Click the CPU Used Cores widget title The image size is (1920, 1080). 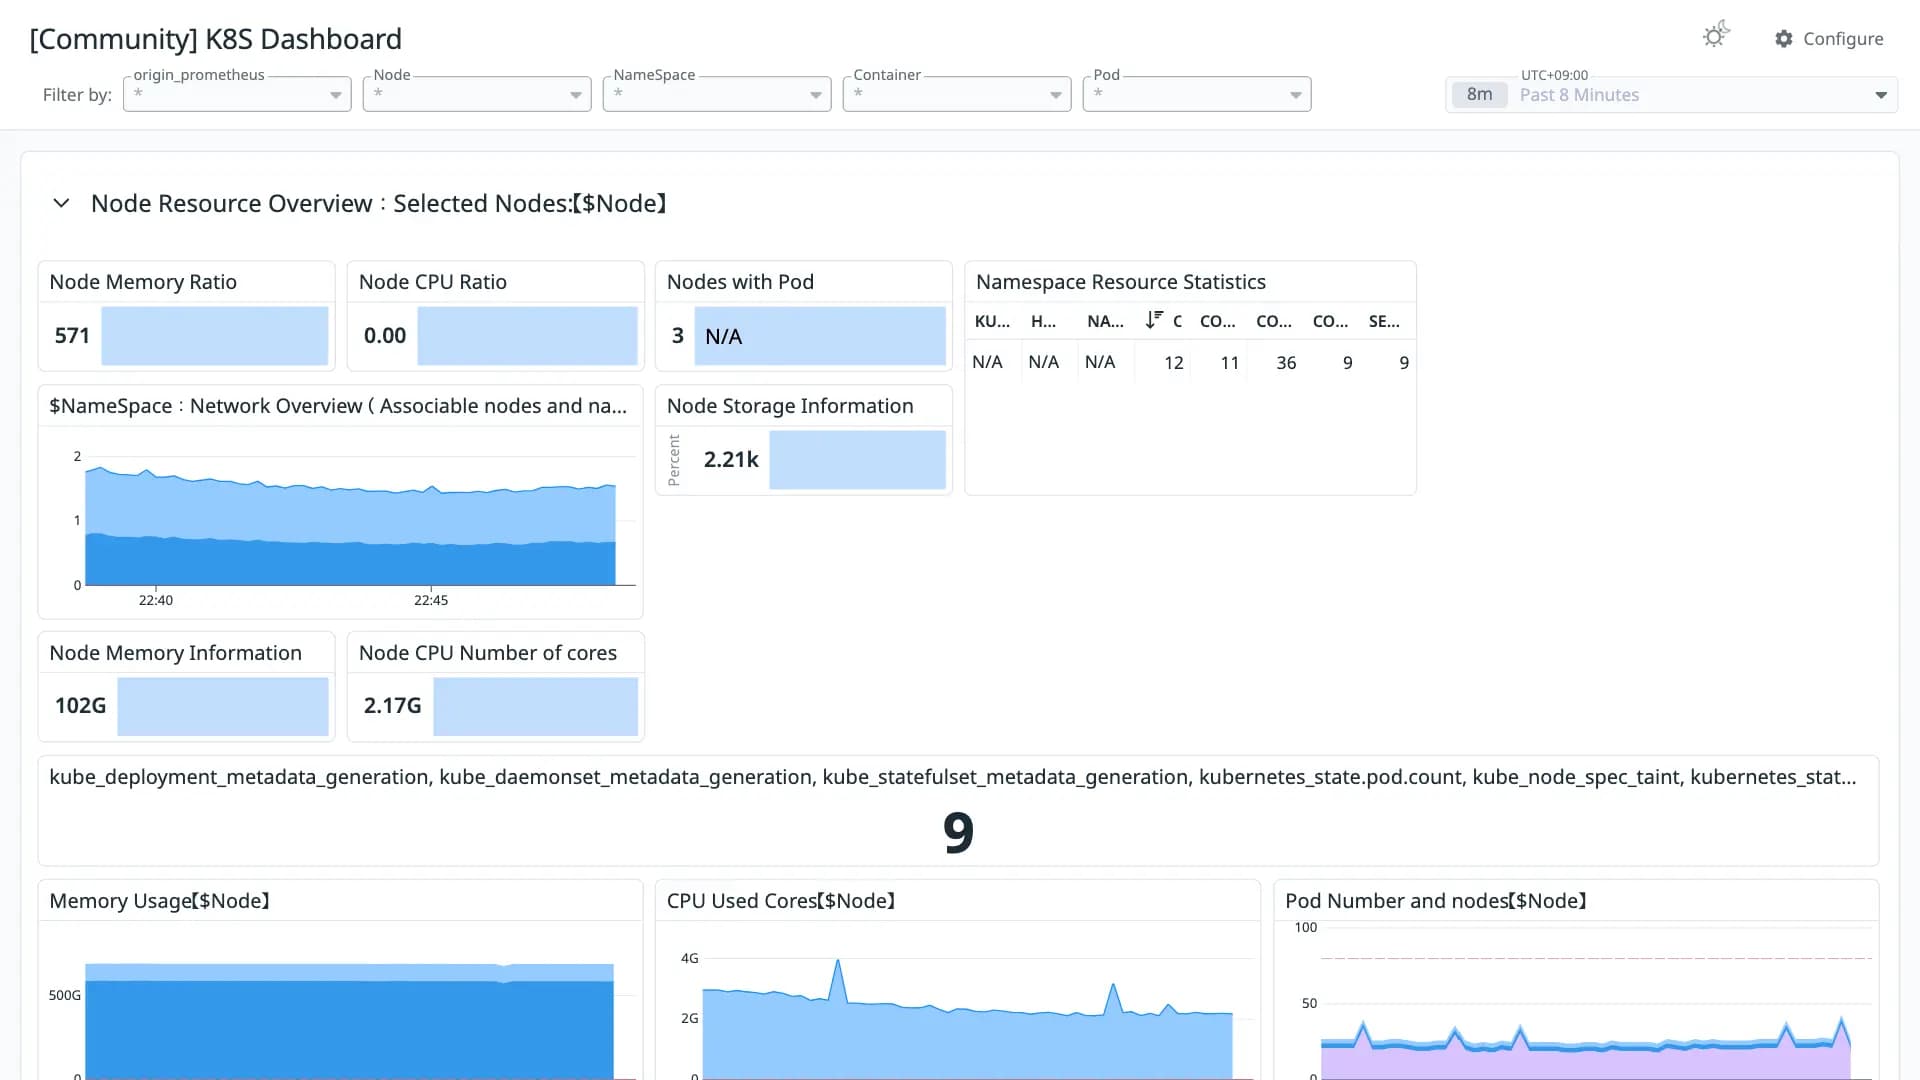[781, 901]
